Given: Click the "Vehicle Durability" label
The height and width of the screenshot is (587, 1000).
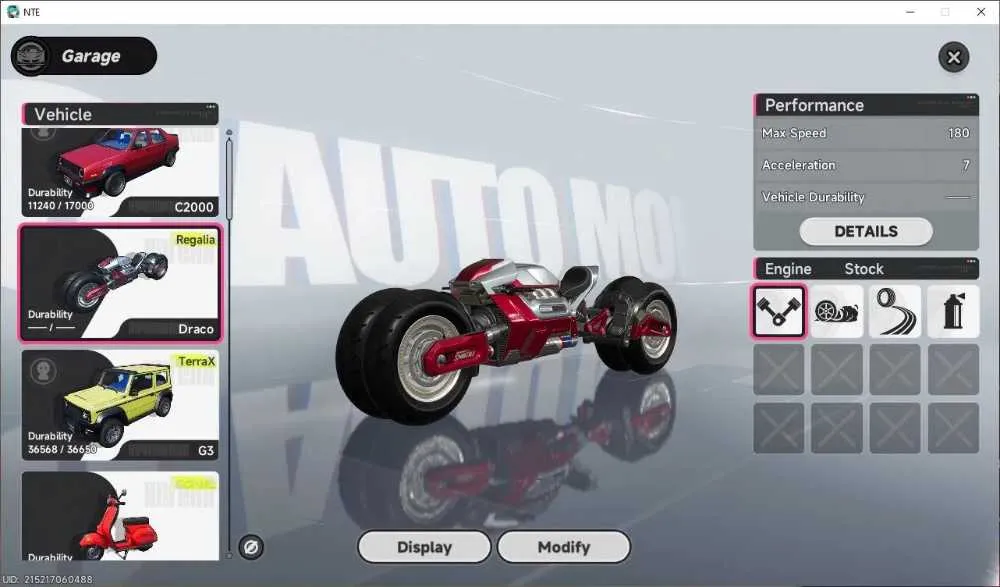Looking at the screenshot, I should (813, 197).
